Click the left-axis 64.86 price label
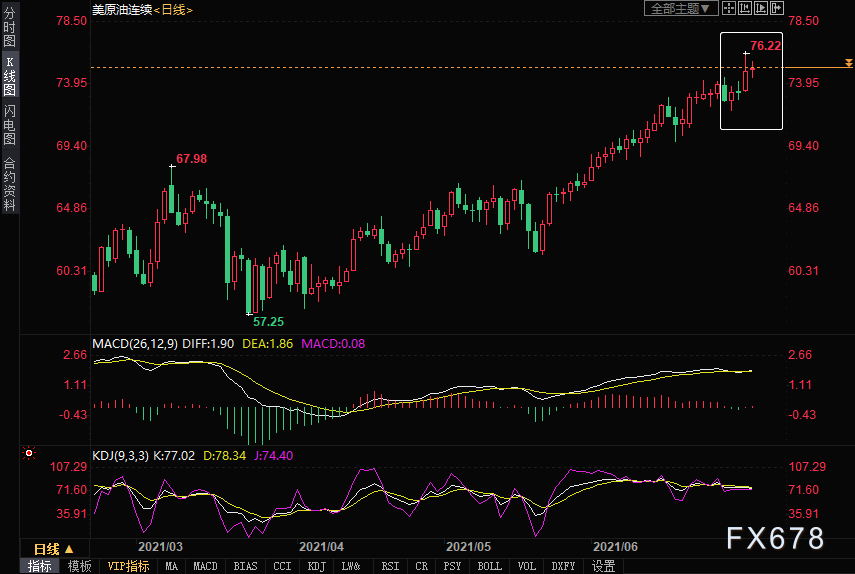Viewport: 855px width, 574px height. tap(71, 208)
